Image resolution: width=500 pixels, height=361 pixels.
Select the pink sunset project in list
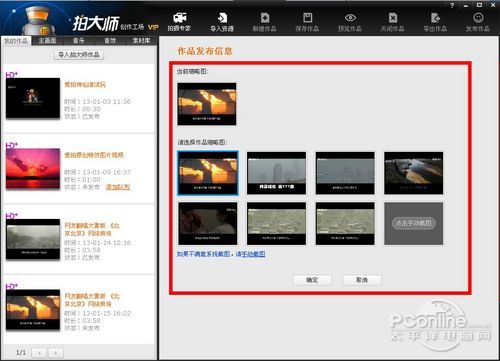(79, 169)
